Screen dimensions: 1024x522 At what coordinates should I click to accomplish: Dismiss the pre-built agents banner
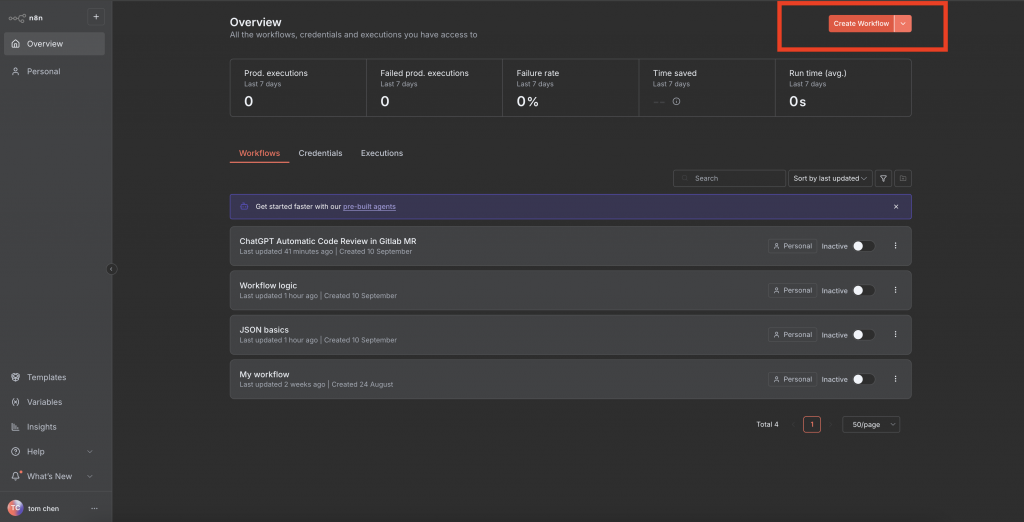tap(896, 207)
